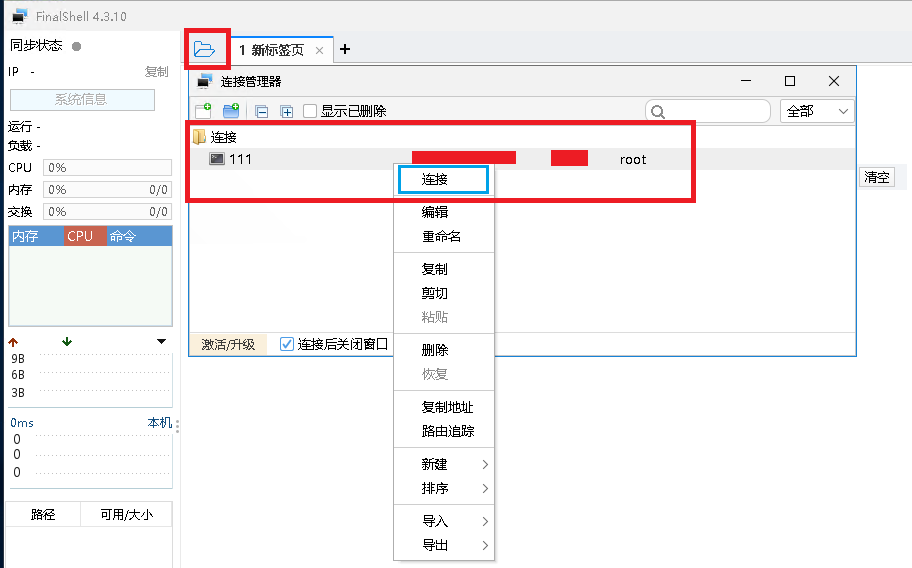Click the expand all icon
Viewport: 912px width, 568px height.
287,111
